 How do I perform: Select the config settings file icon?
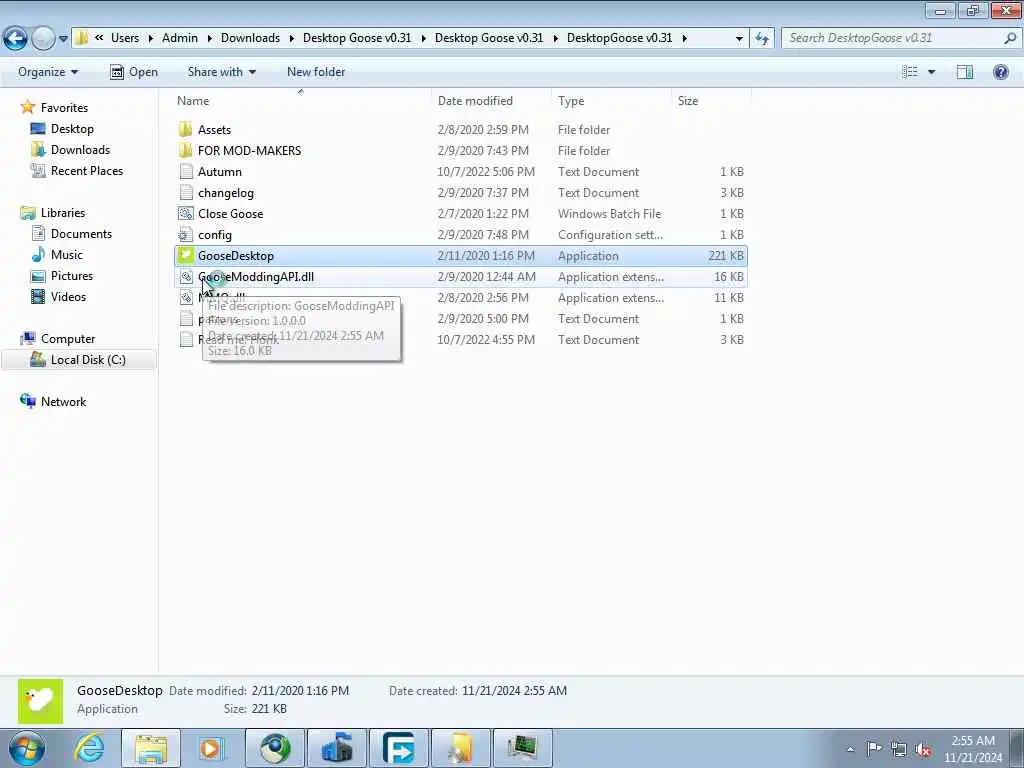pos(186,234)
